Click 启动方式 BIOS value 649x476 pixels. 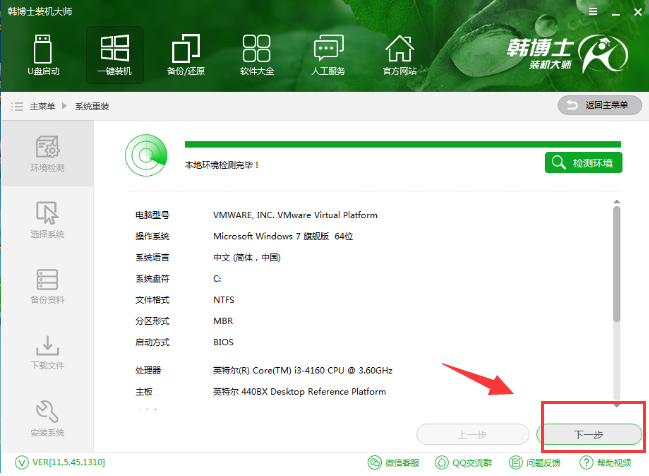click(x=224, y=342)
